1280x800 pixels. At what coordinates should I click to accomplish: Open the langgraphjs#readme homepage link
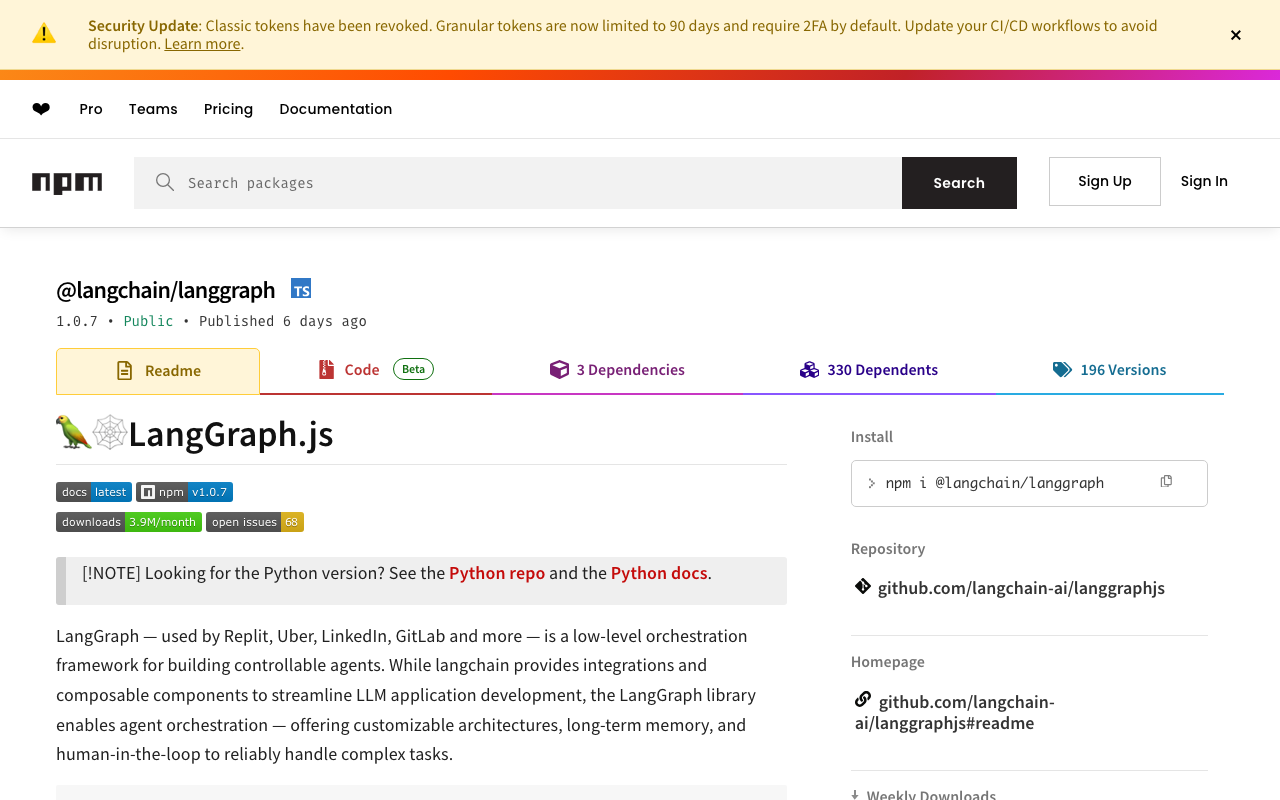point(955,712)
